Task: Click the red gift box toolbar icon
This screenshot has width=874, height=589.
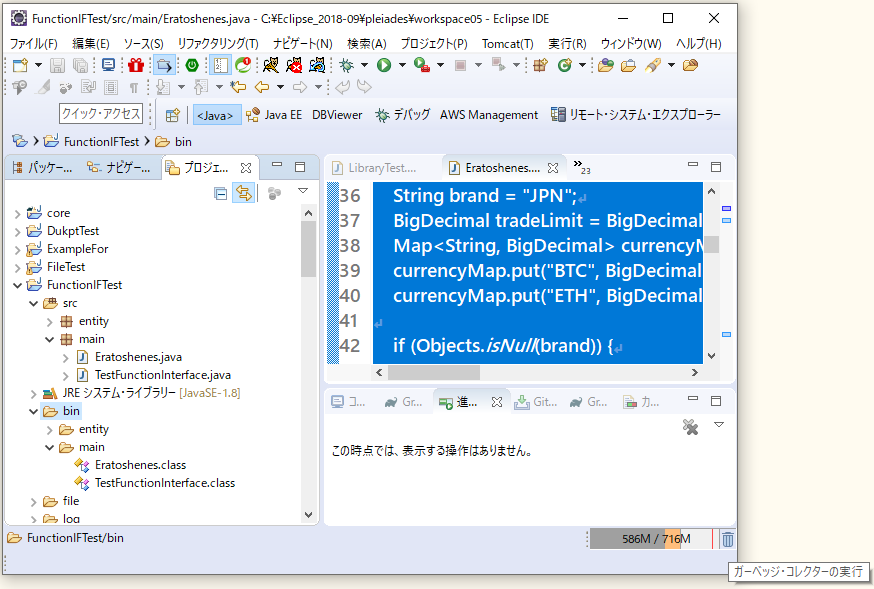Action: tap(136, 66)
